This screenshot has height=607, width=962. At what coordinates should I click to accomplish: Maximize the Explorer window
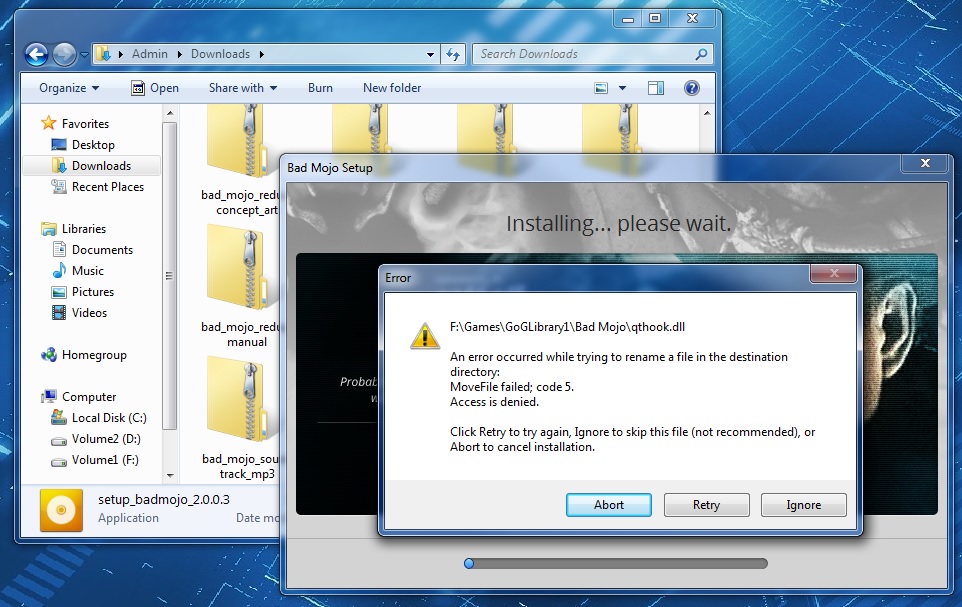coord(655,18)
